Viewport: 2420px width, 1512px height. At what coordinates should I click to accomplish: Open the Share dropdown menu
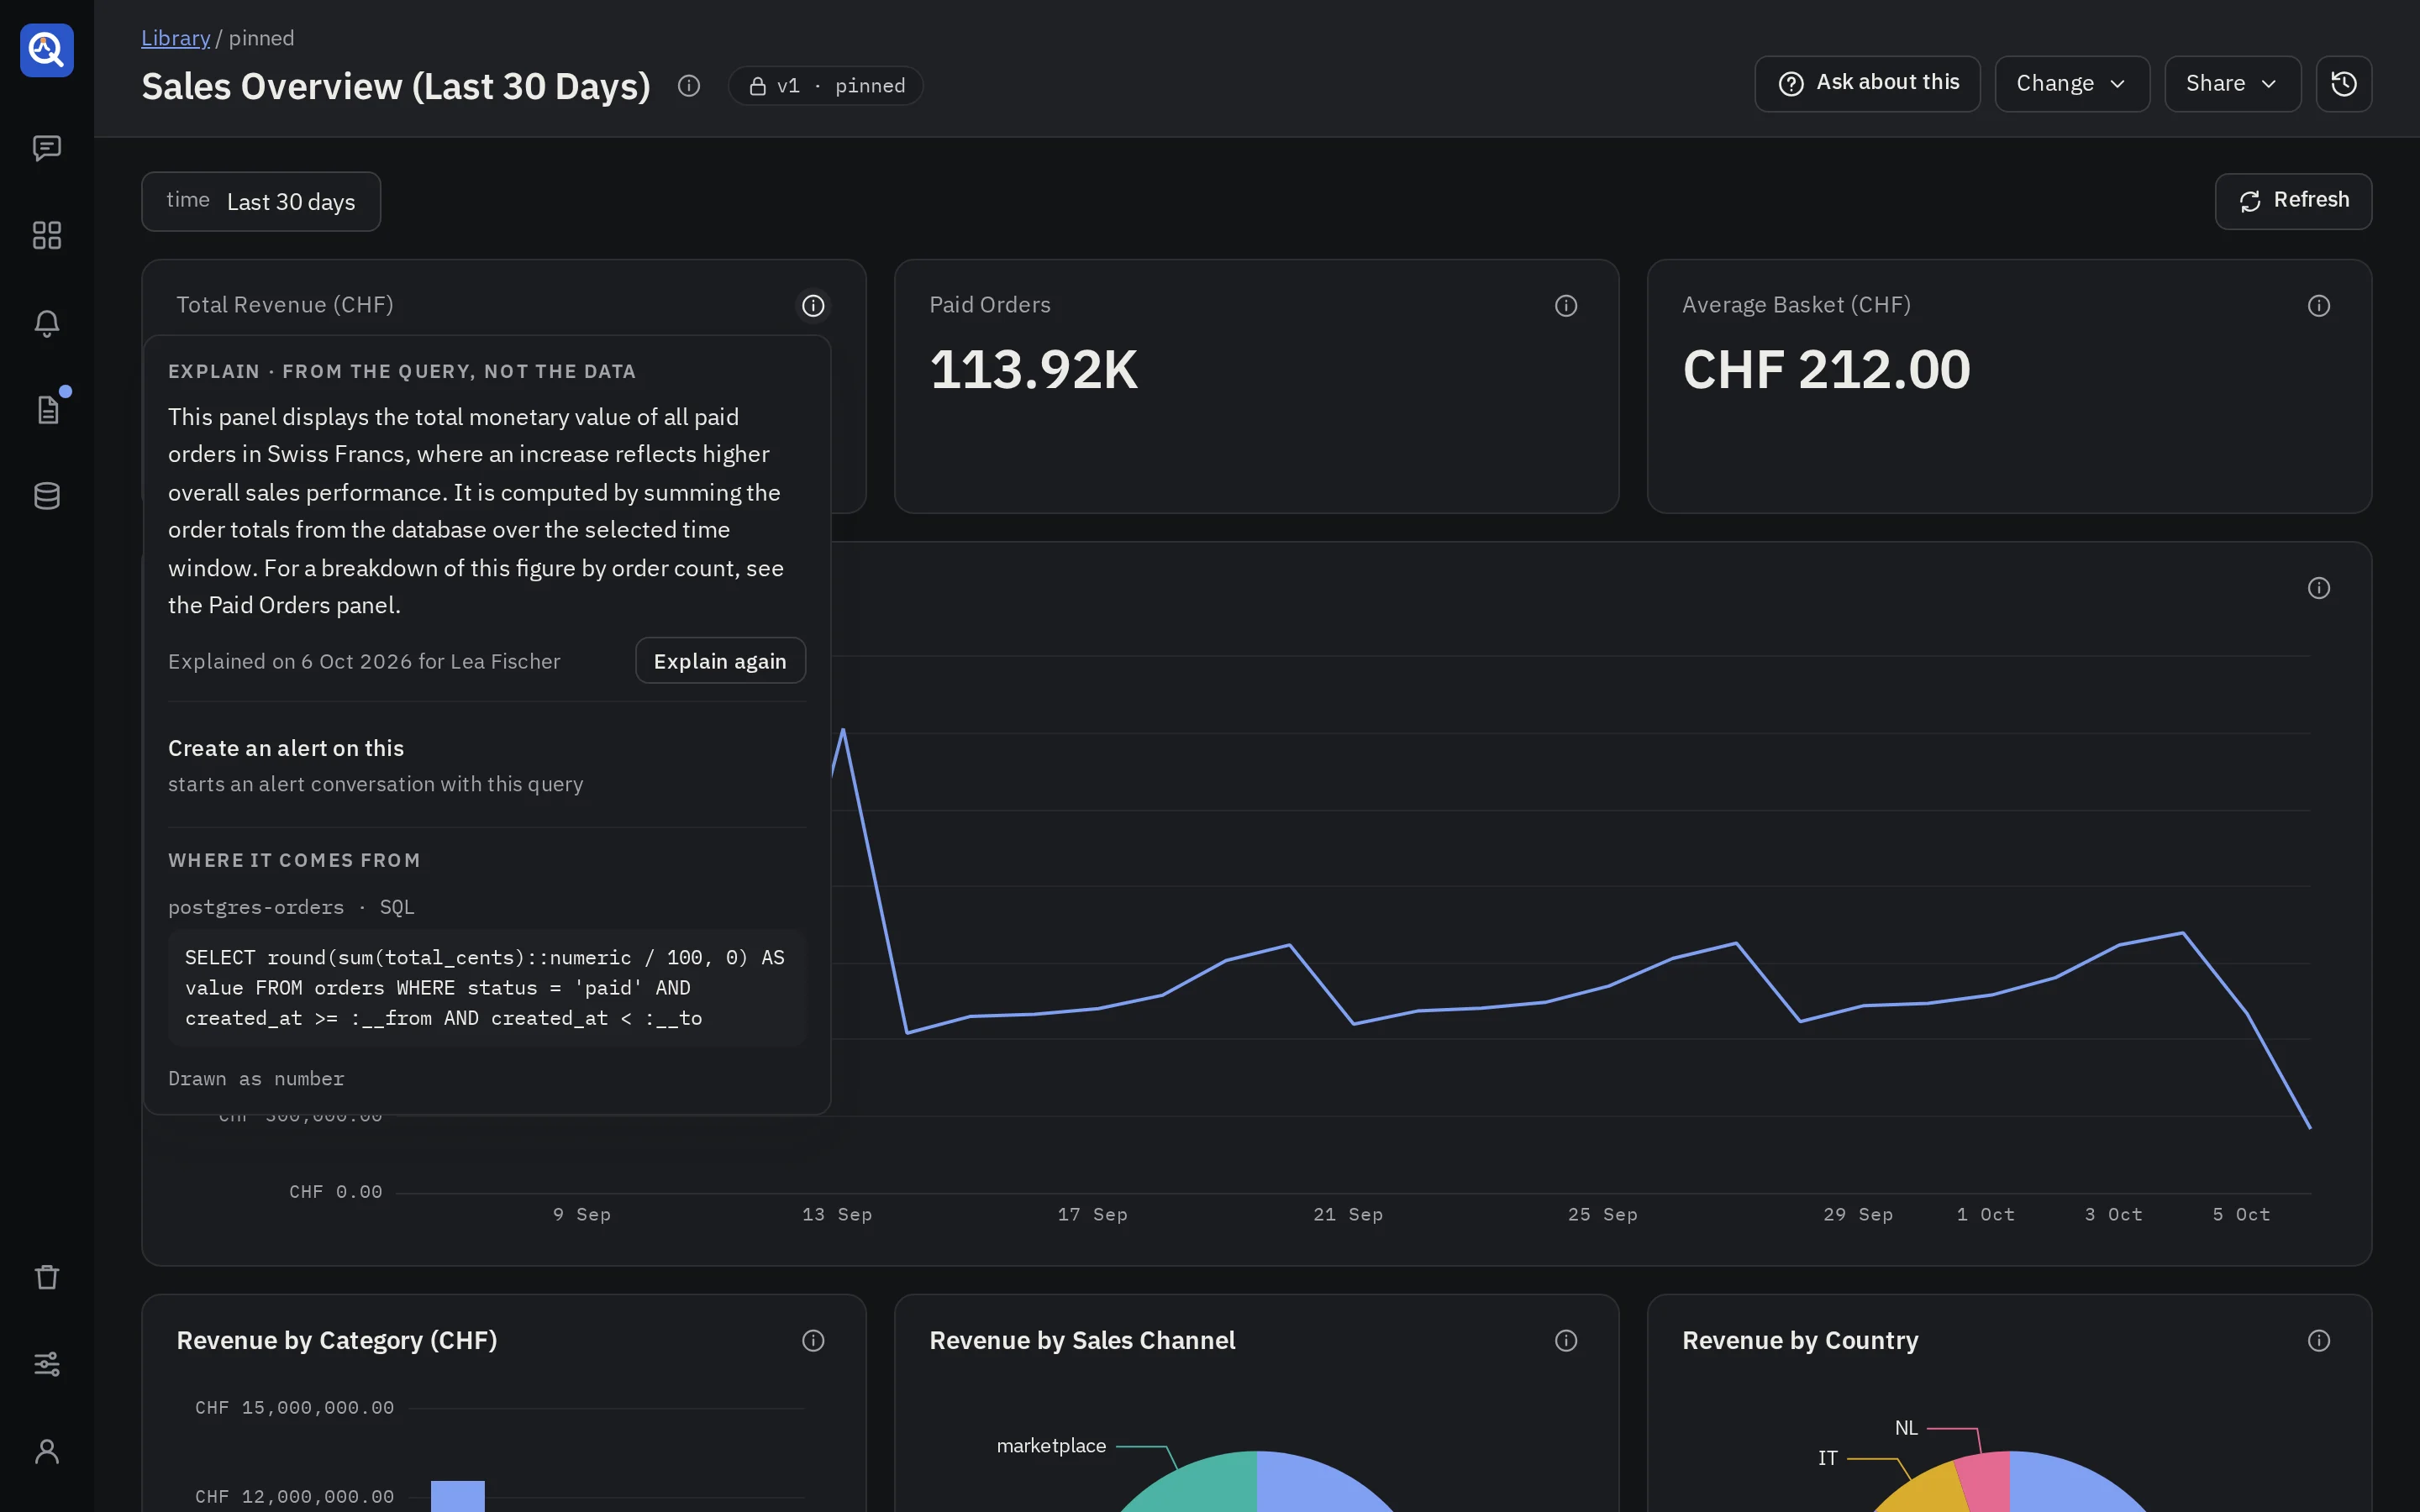point(2232,84)
